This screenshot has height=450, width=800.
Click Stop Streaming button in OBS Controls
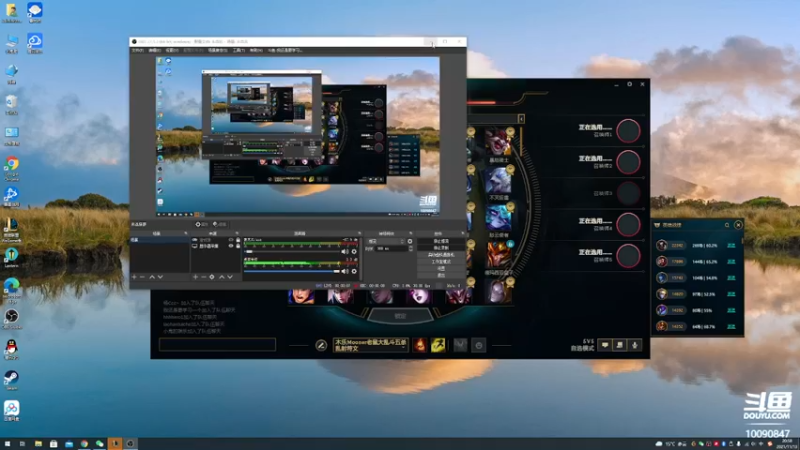click(441, 241)
